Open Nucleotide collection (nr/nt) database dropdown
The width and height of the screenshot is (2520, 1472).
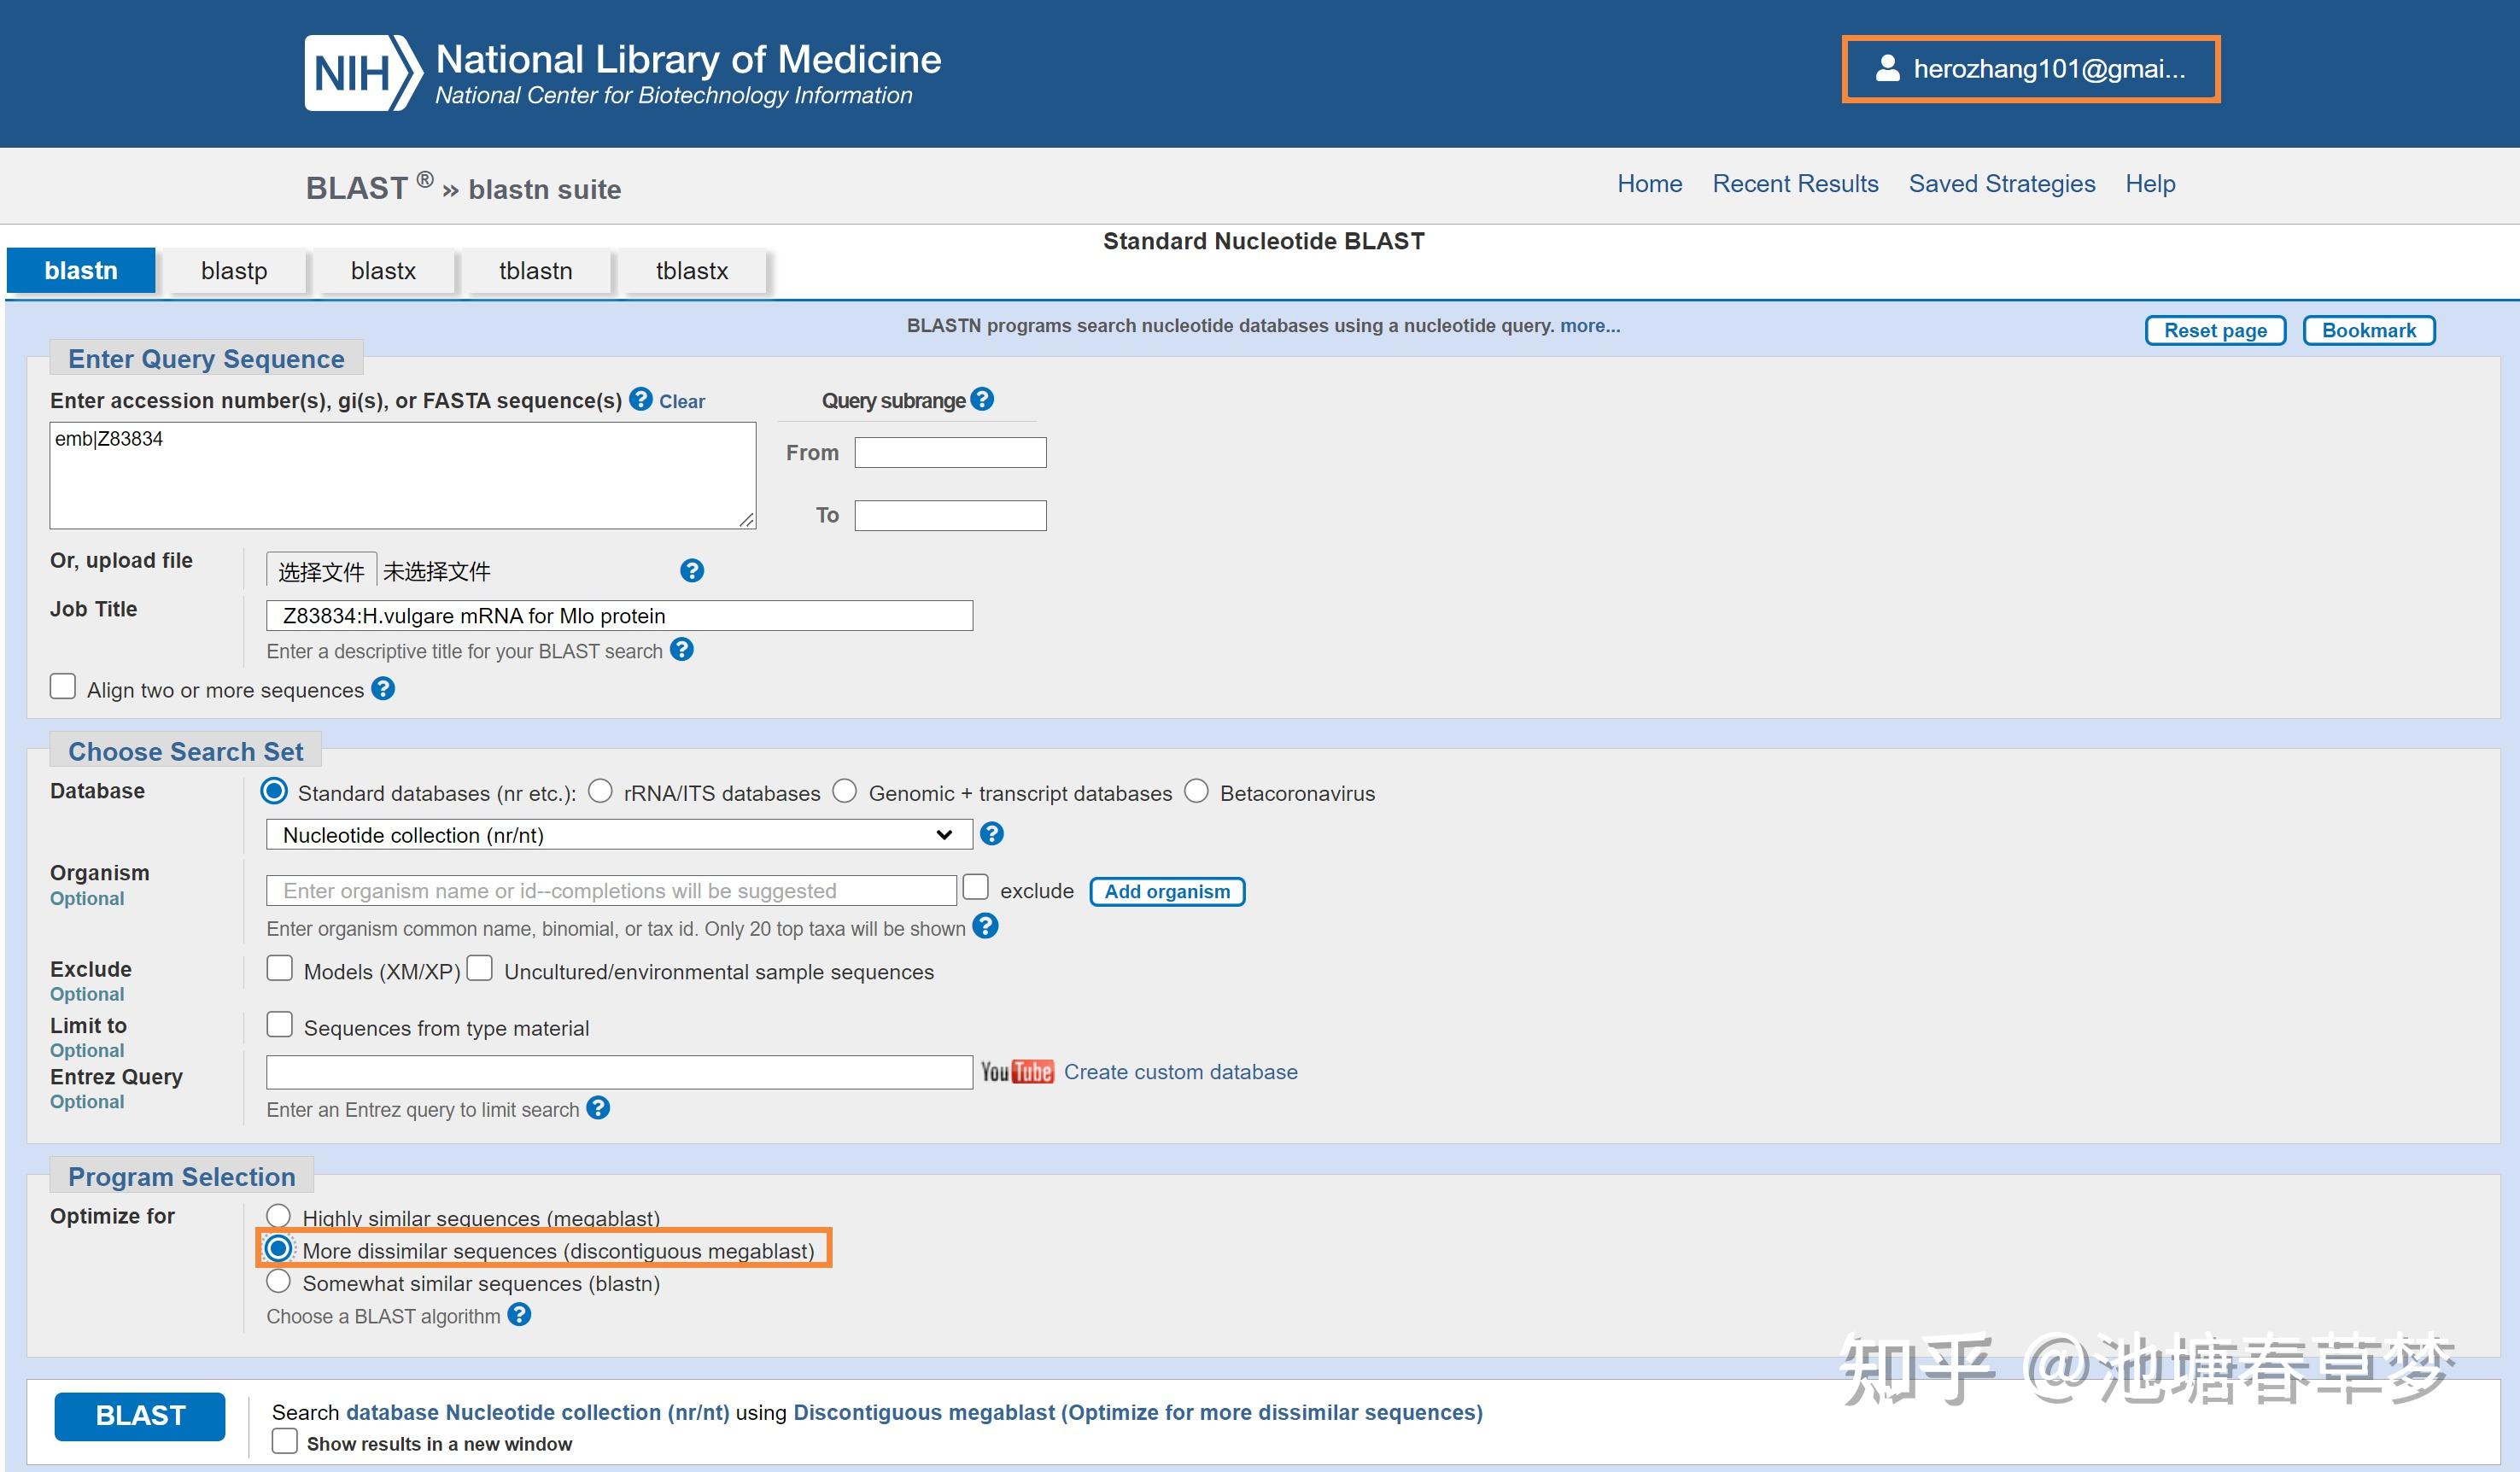[618, 834]
